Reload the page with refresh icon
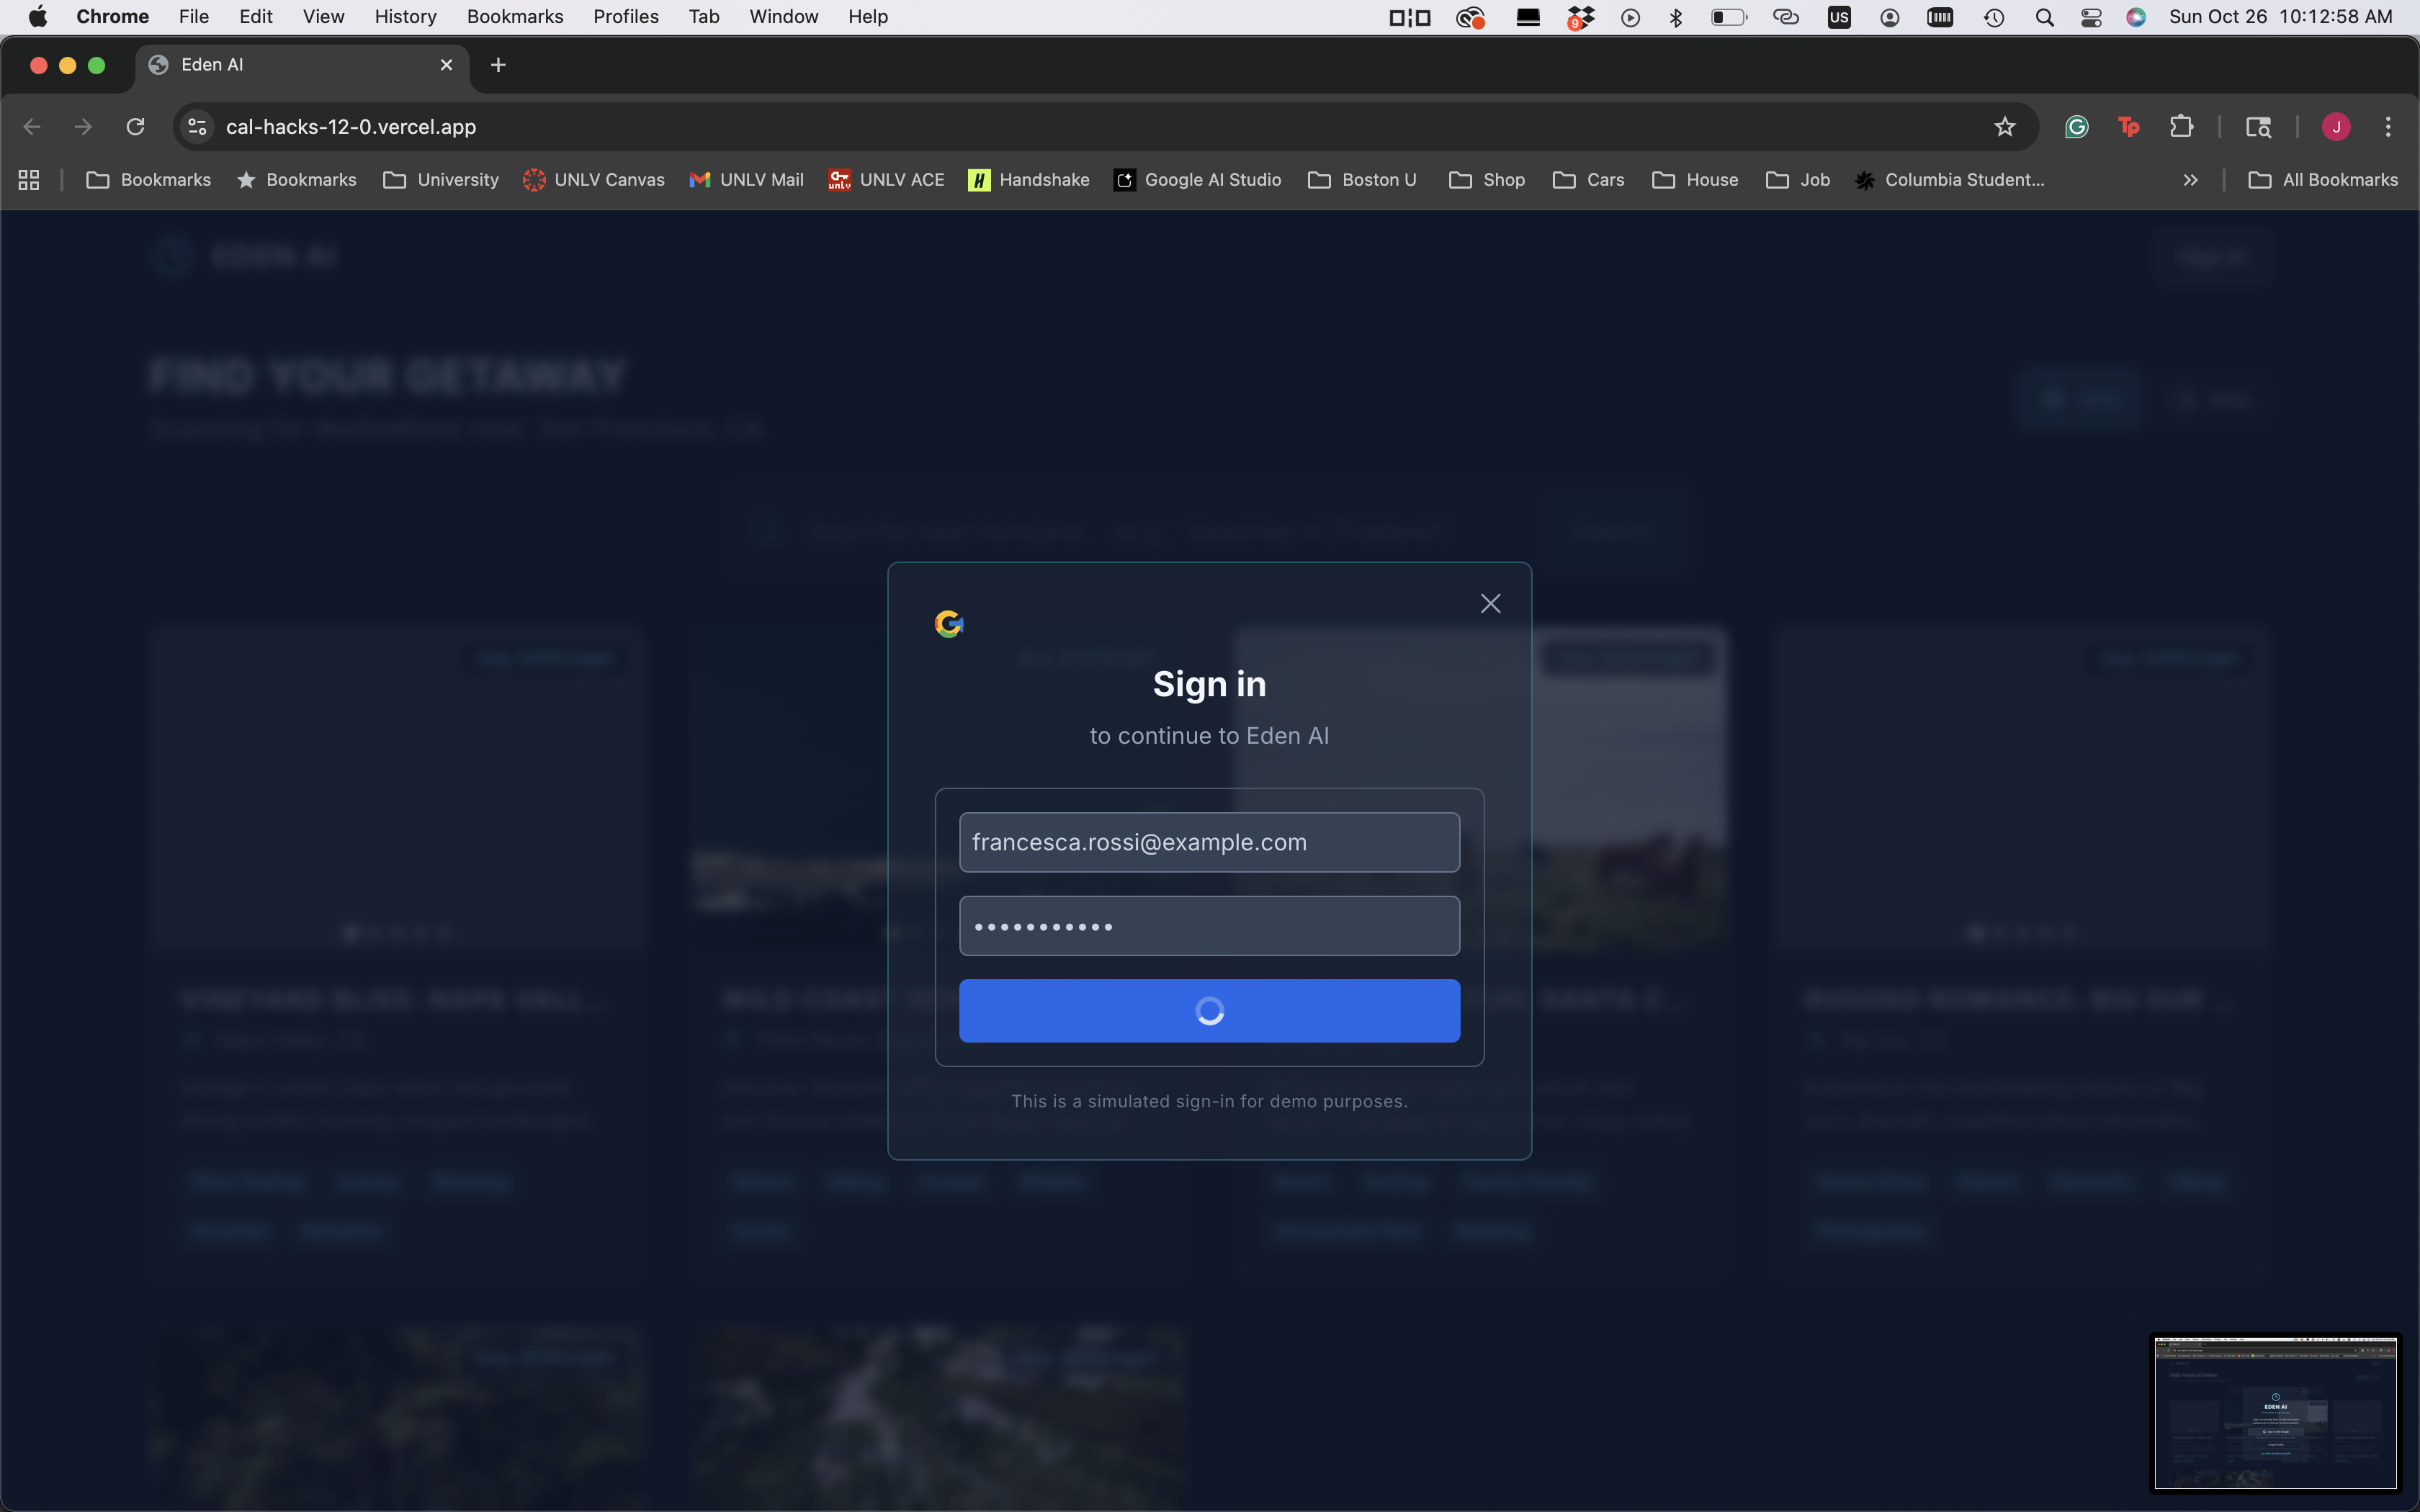 [135, 127]
